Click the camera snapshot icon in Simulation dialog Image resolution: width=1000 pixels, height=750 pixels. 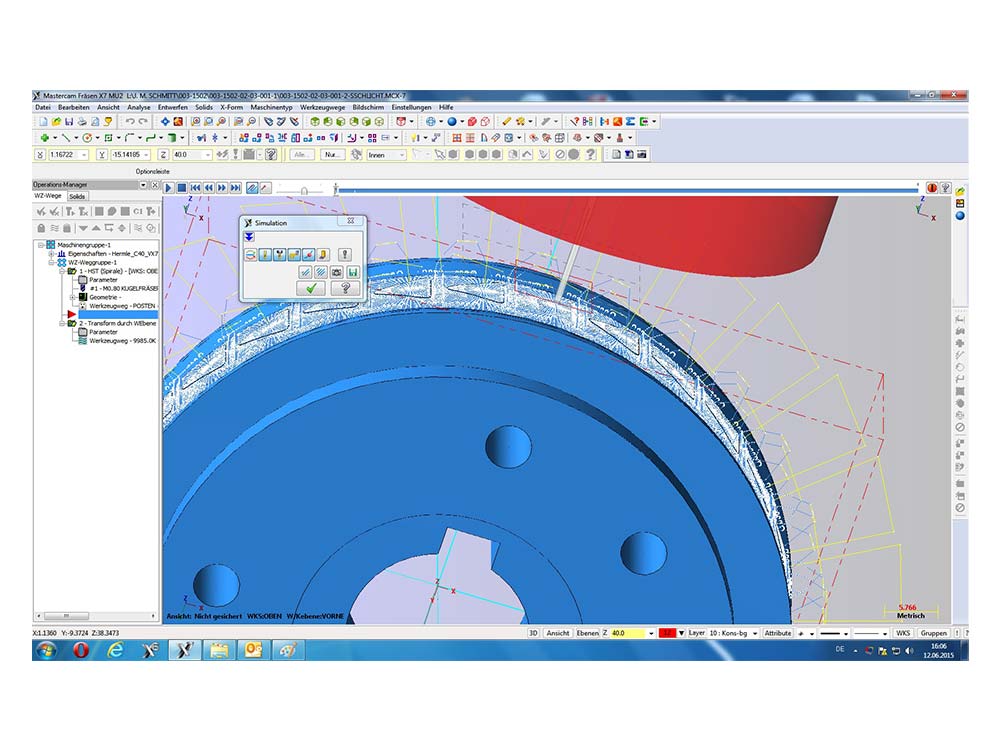337,272
